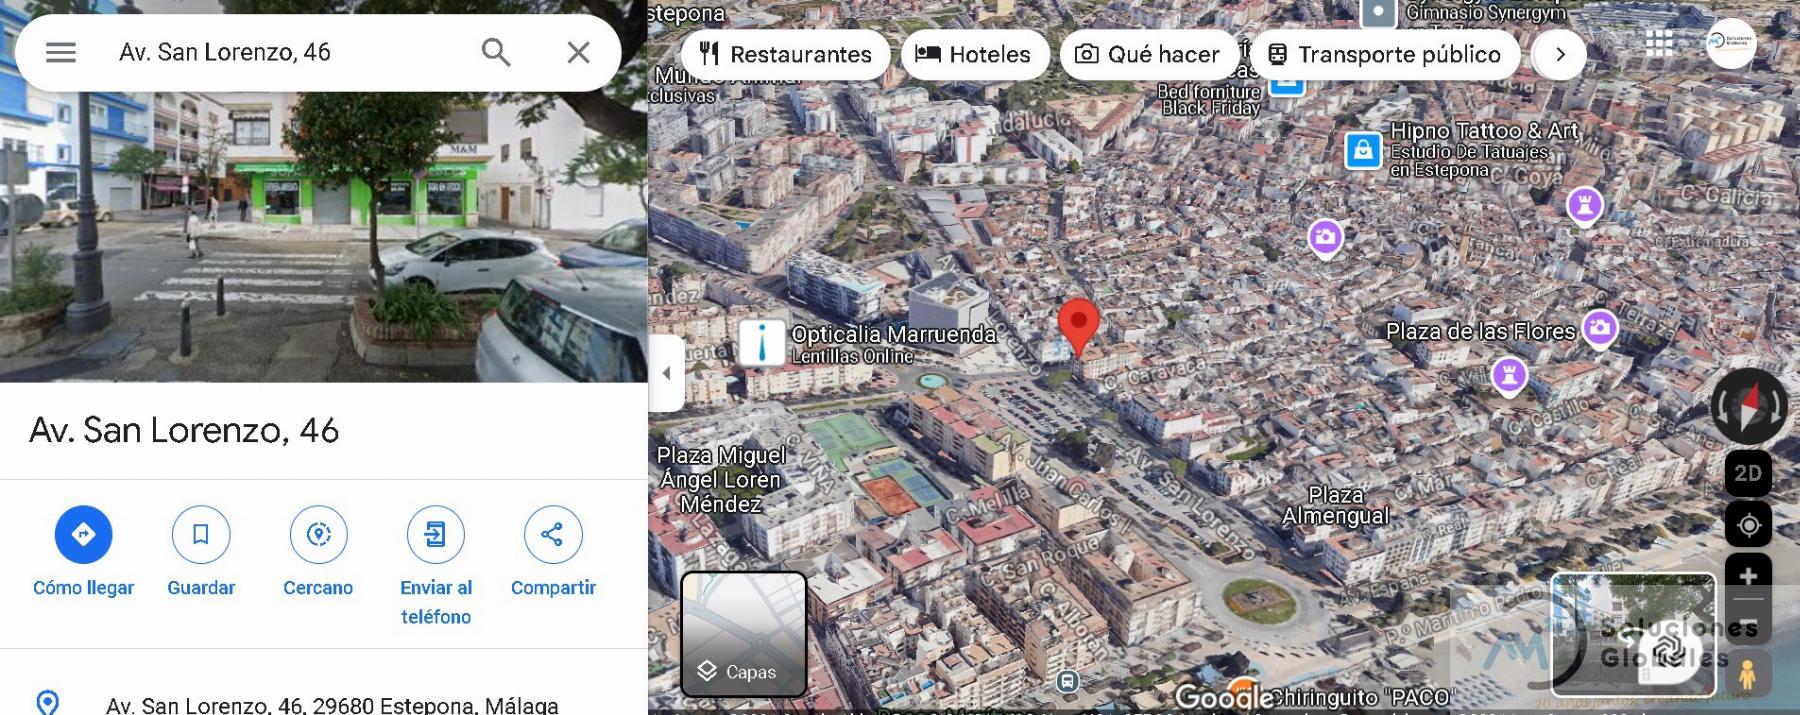The width and height of the screenshot is (1800, 715).
Task: Save the place with Guardar icon
Action: (x=201, y=535)
